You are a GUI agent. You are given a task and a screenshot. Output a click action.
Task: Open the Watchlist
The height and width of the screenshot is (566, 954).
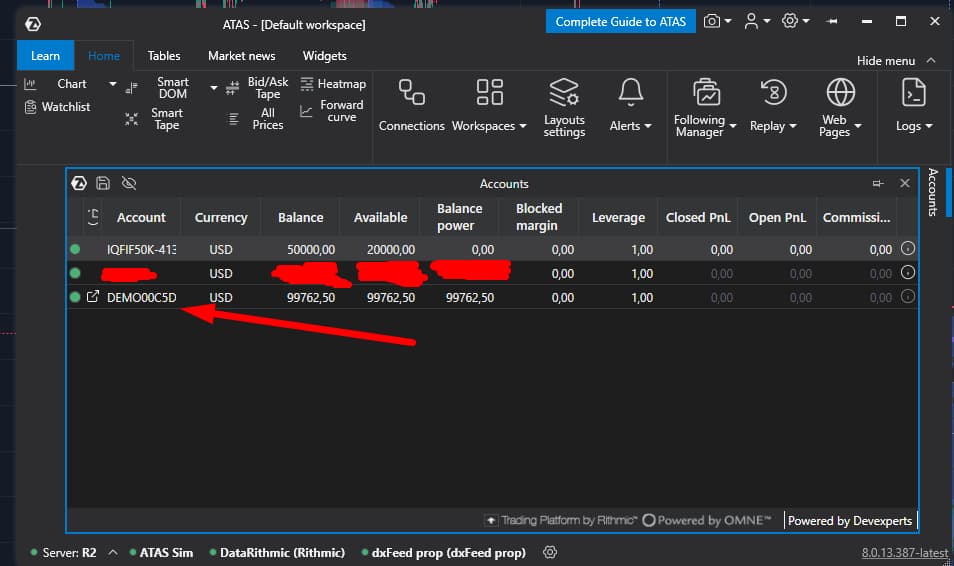coord(57,107)
